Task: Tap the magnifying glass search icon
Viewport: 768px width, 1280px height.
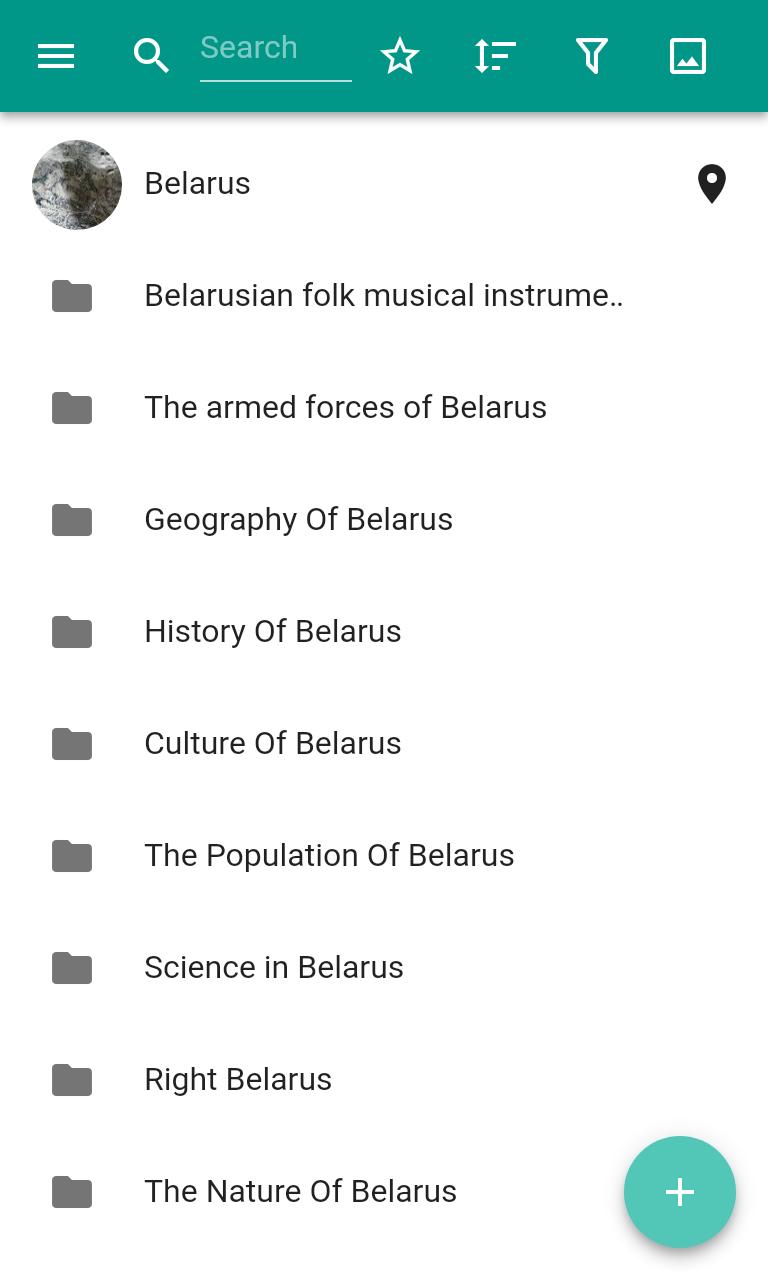Action: click(151, 56)
